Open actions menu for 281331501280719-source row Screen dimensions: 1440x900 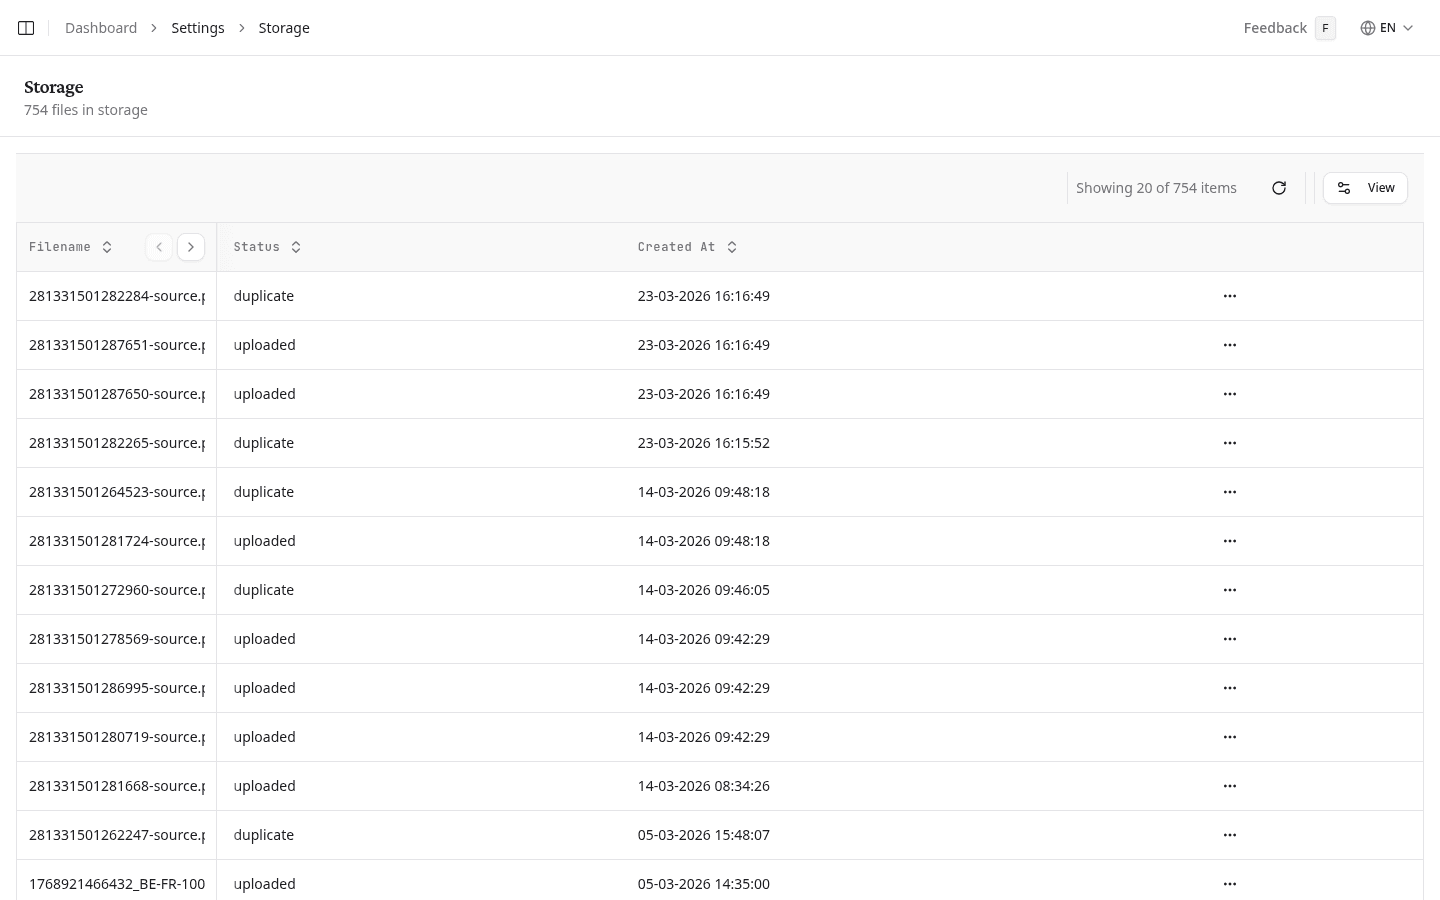[x=1230, y=737]
